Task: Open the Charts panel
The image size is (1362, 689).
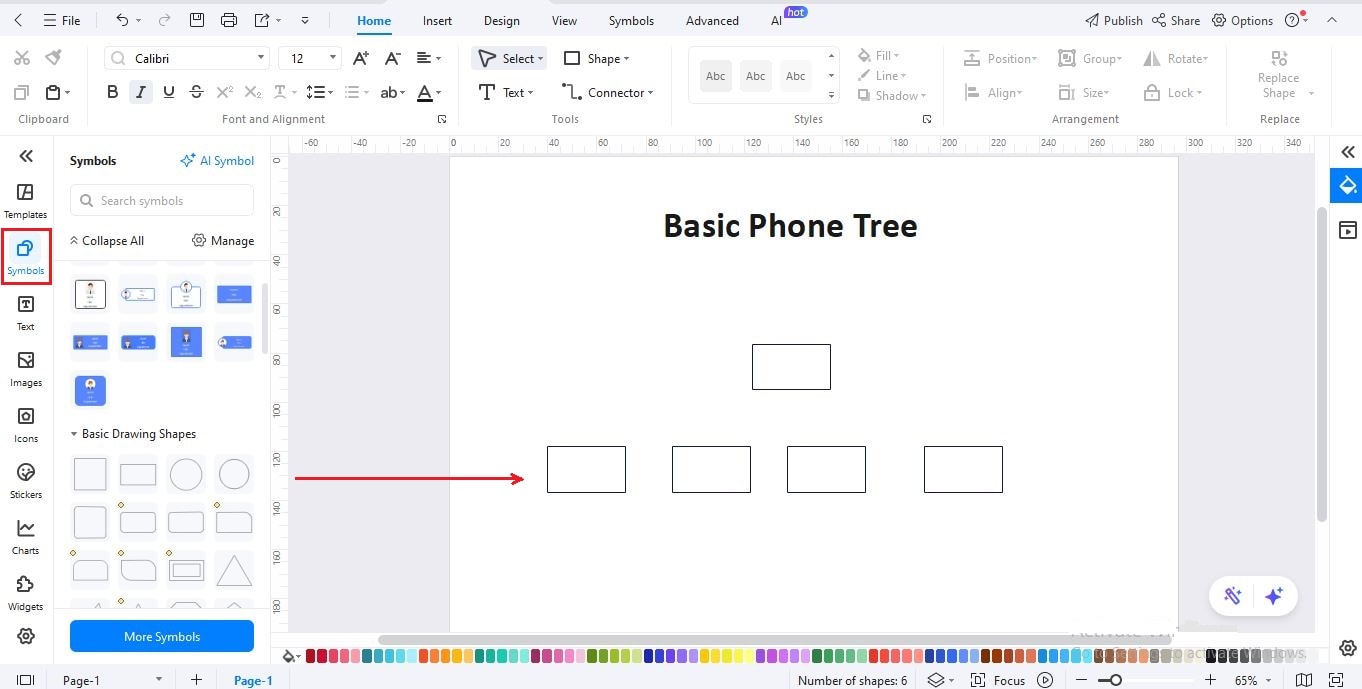Action: coord(25,536)
